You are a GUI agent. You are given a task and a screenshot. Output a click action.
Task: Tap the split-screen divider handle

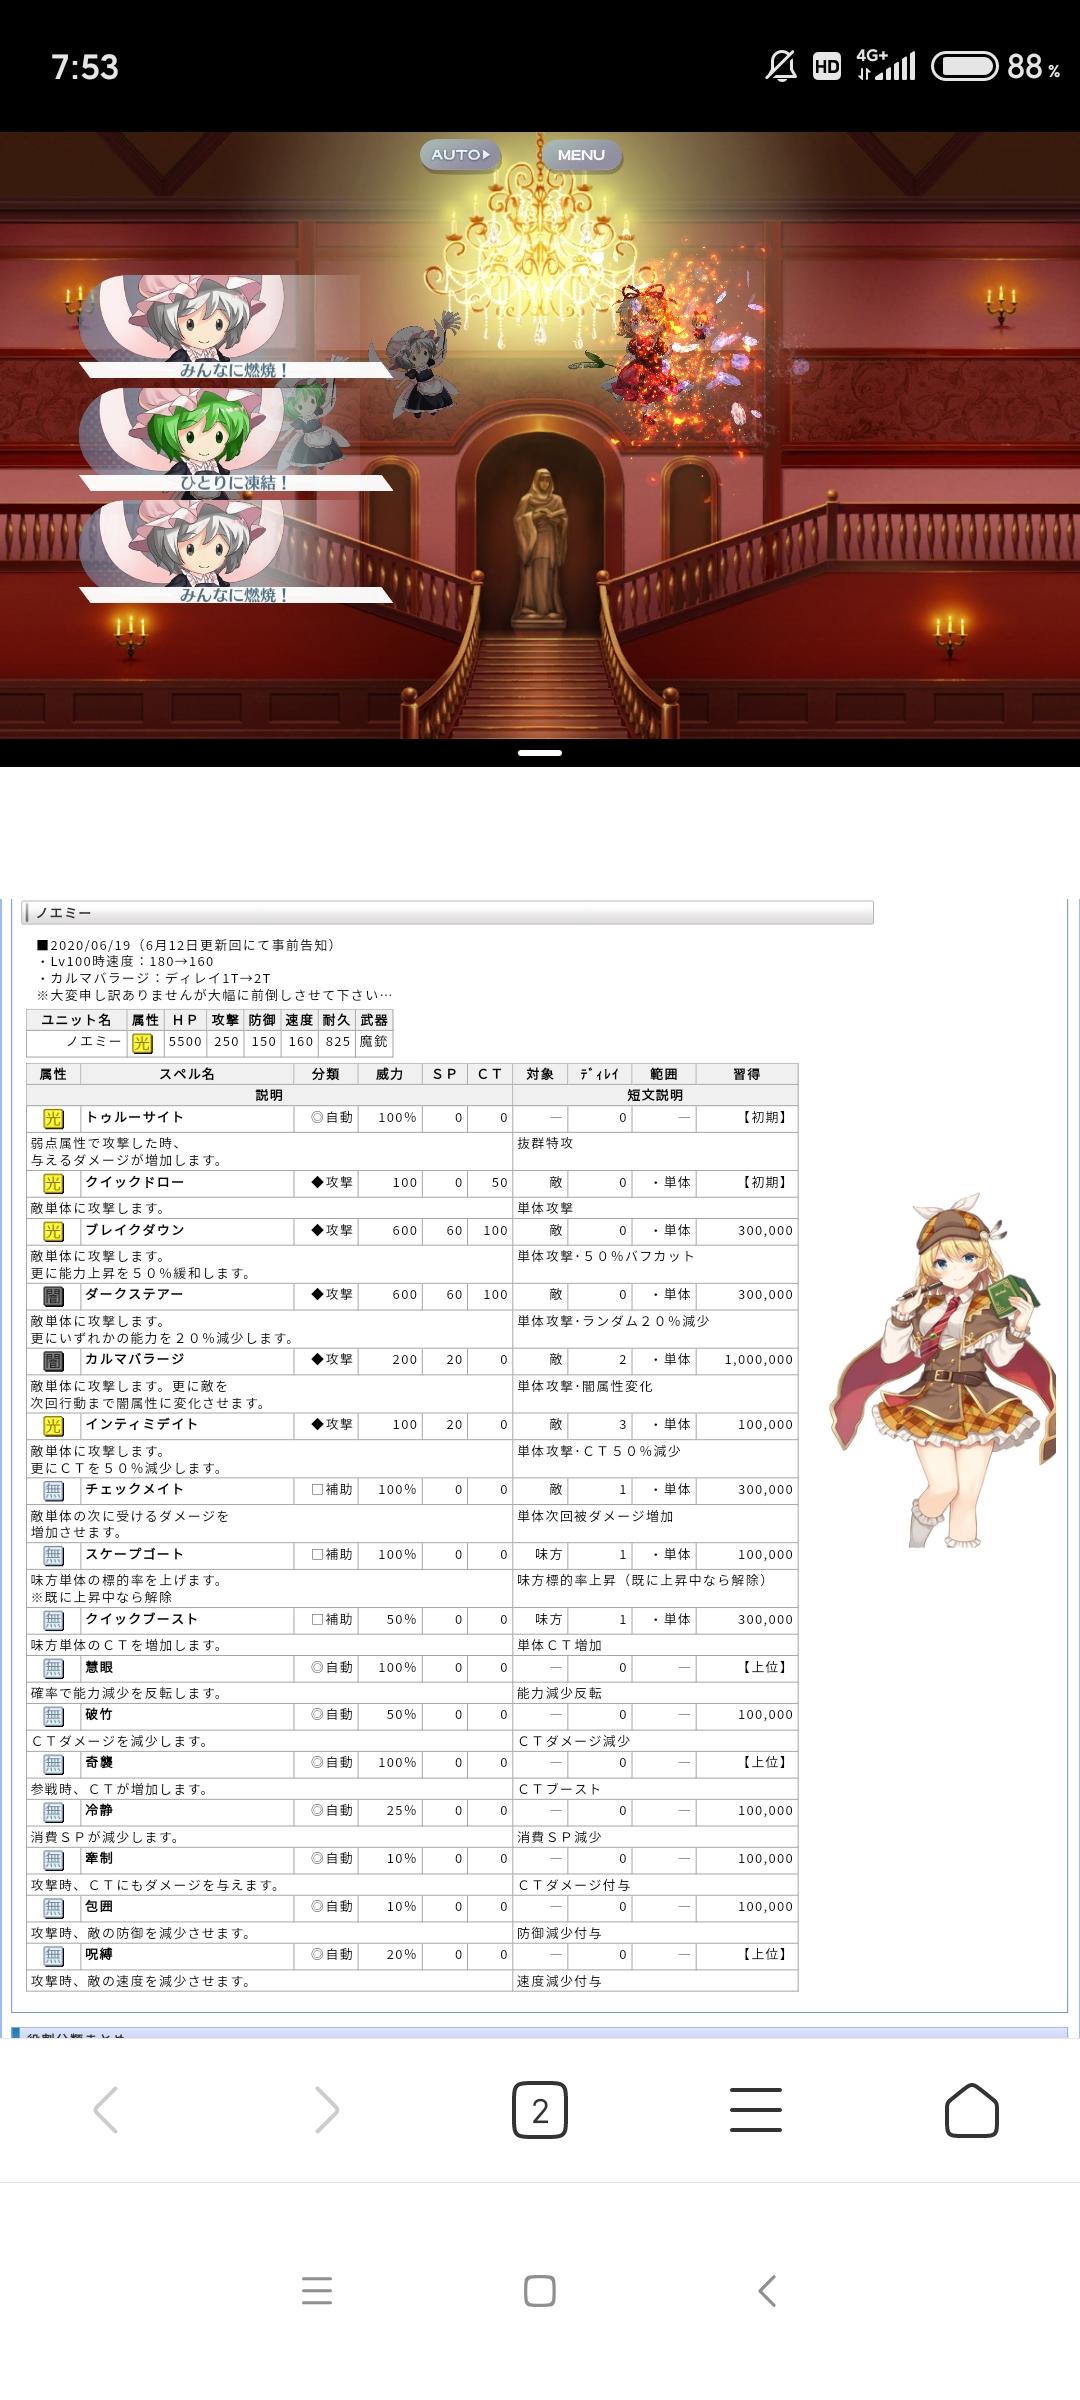click(x=540, y=752)
